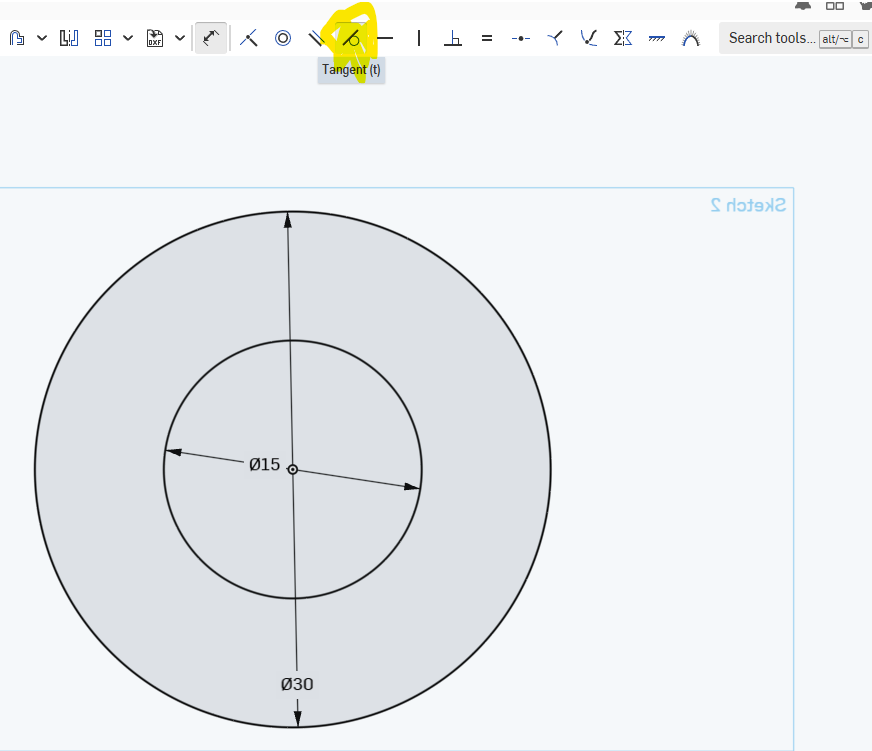Pick the Perpendicular constraint icon
The width and height of the screenshot is (872, 751).
coord(453,39)
